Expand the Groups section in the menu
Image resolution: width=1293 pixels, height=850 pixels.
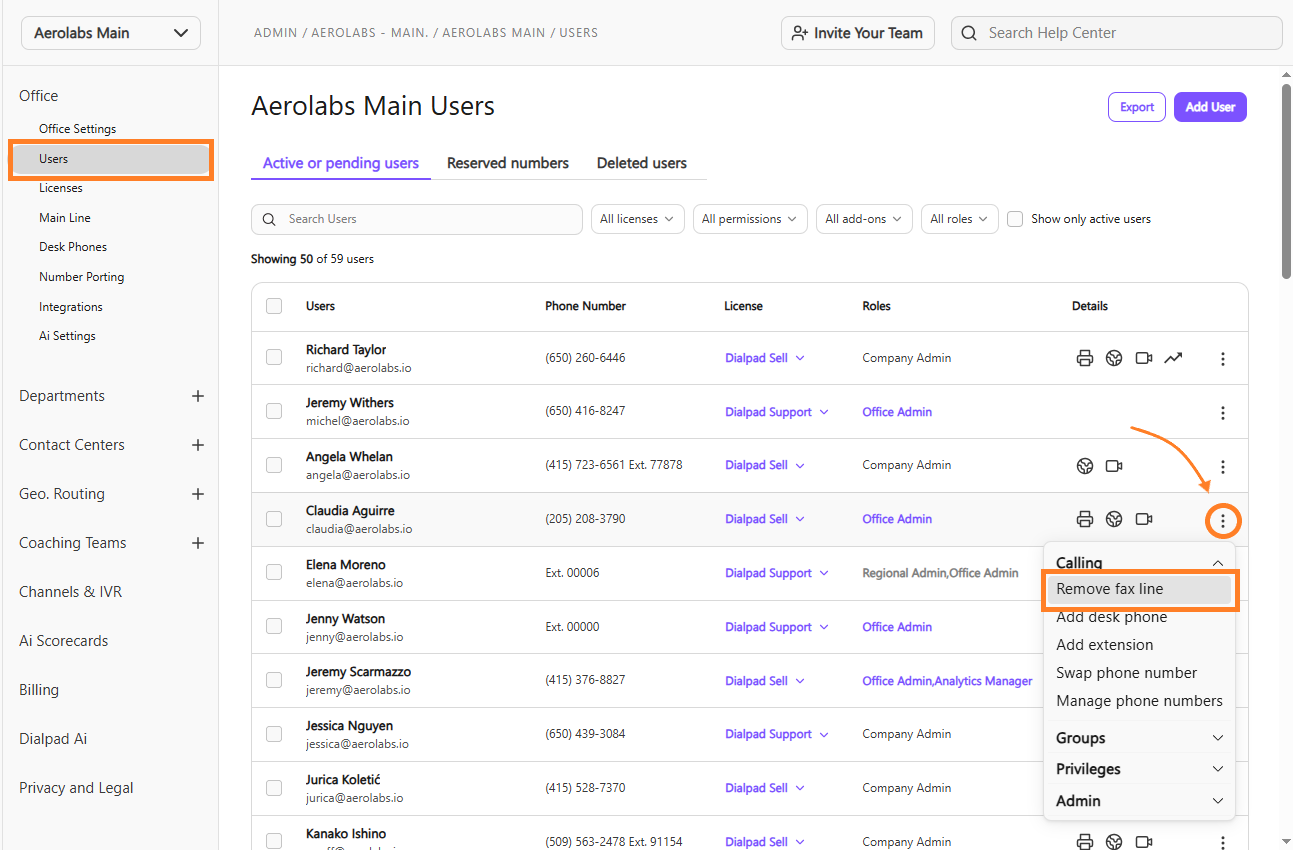pyautogui.click(x=1139, y=738)
